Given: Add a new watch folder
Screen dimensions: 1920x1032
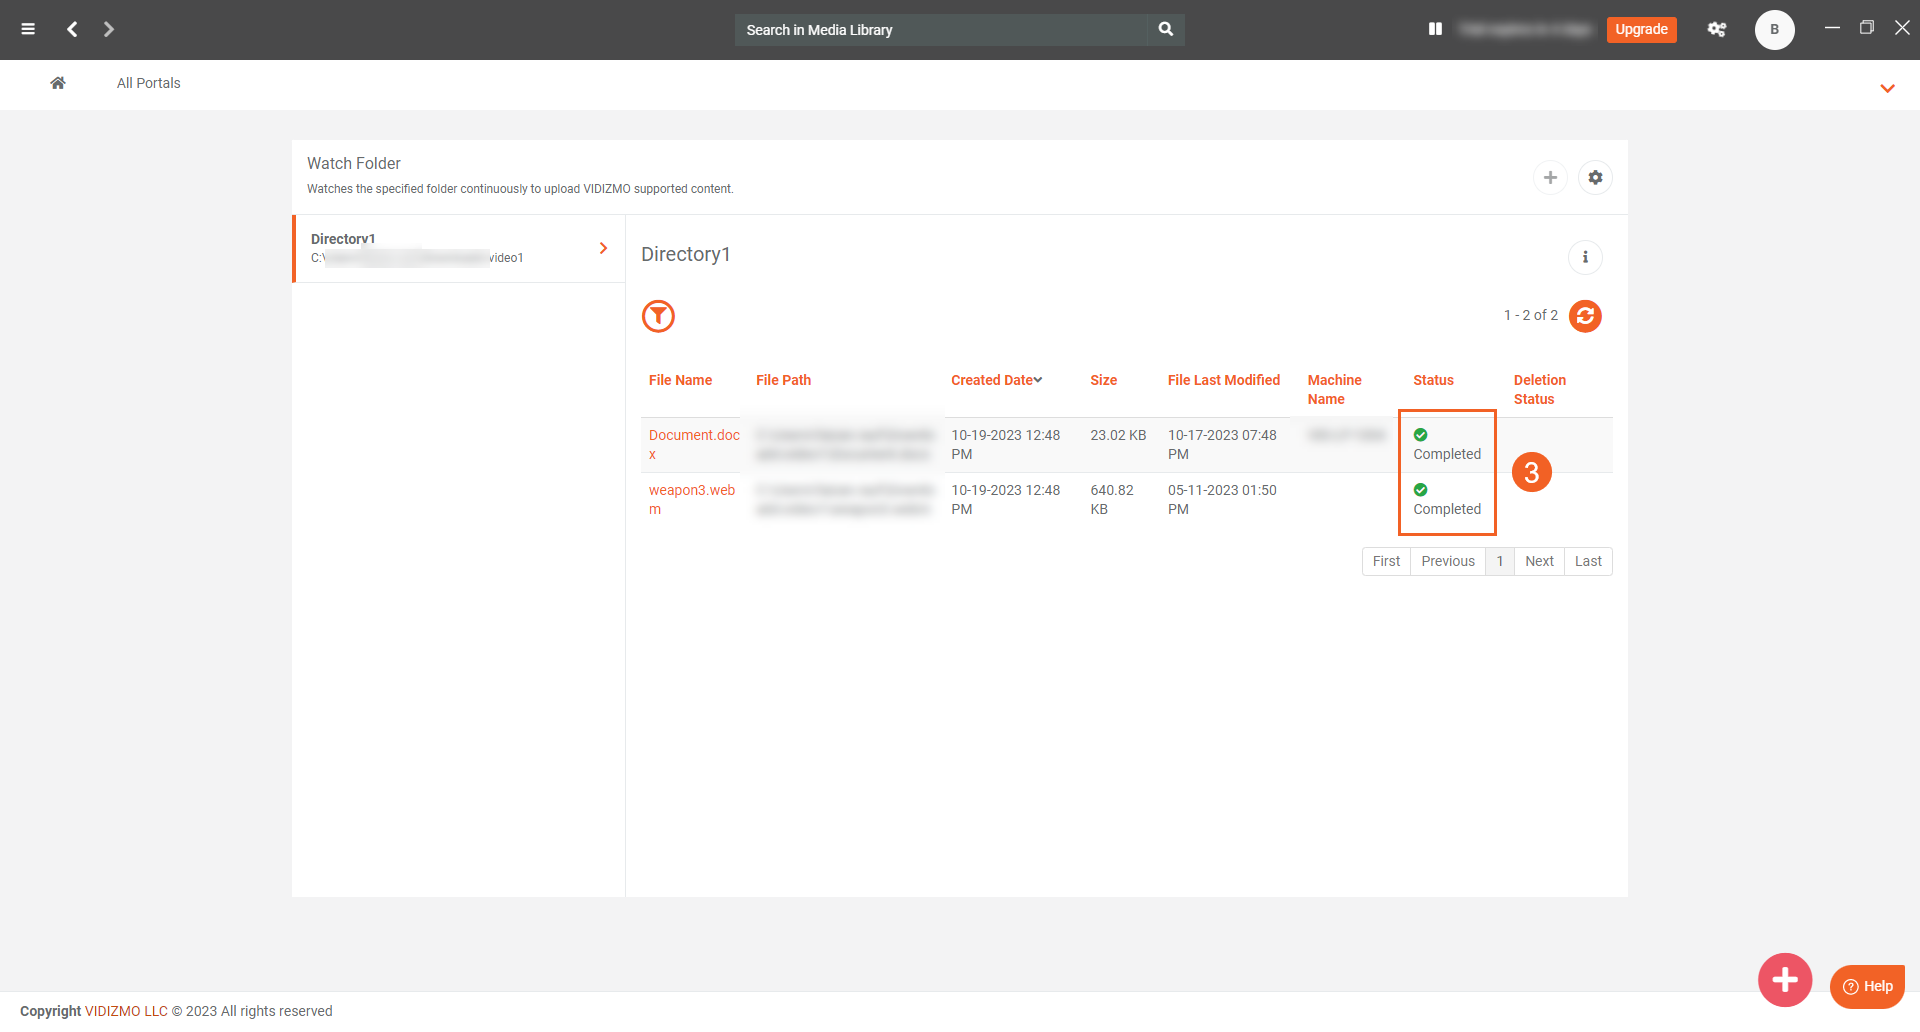Looking at the screenshot, I should point(1550,177).
